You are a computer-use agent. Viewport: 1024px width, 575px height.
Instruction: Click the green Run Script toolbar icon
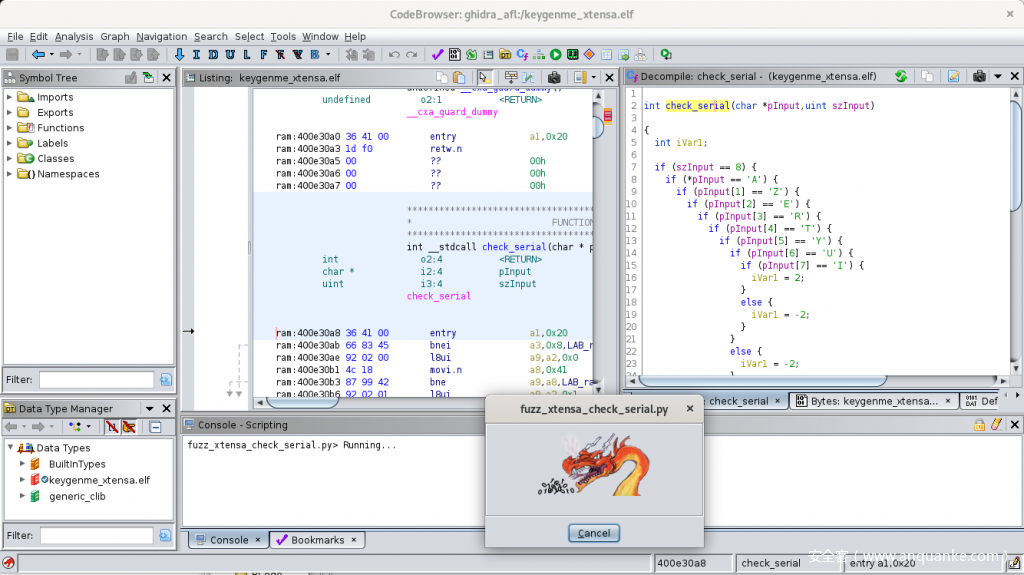pyautogui.click(x=556, y=54)
